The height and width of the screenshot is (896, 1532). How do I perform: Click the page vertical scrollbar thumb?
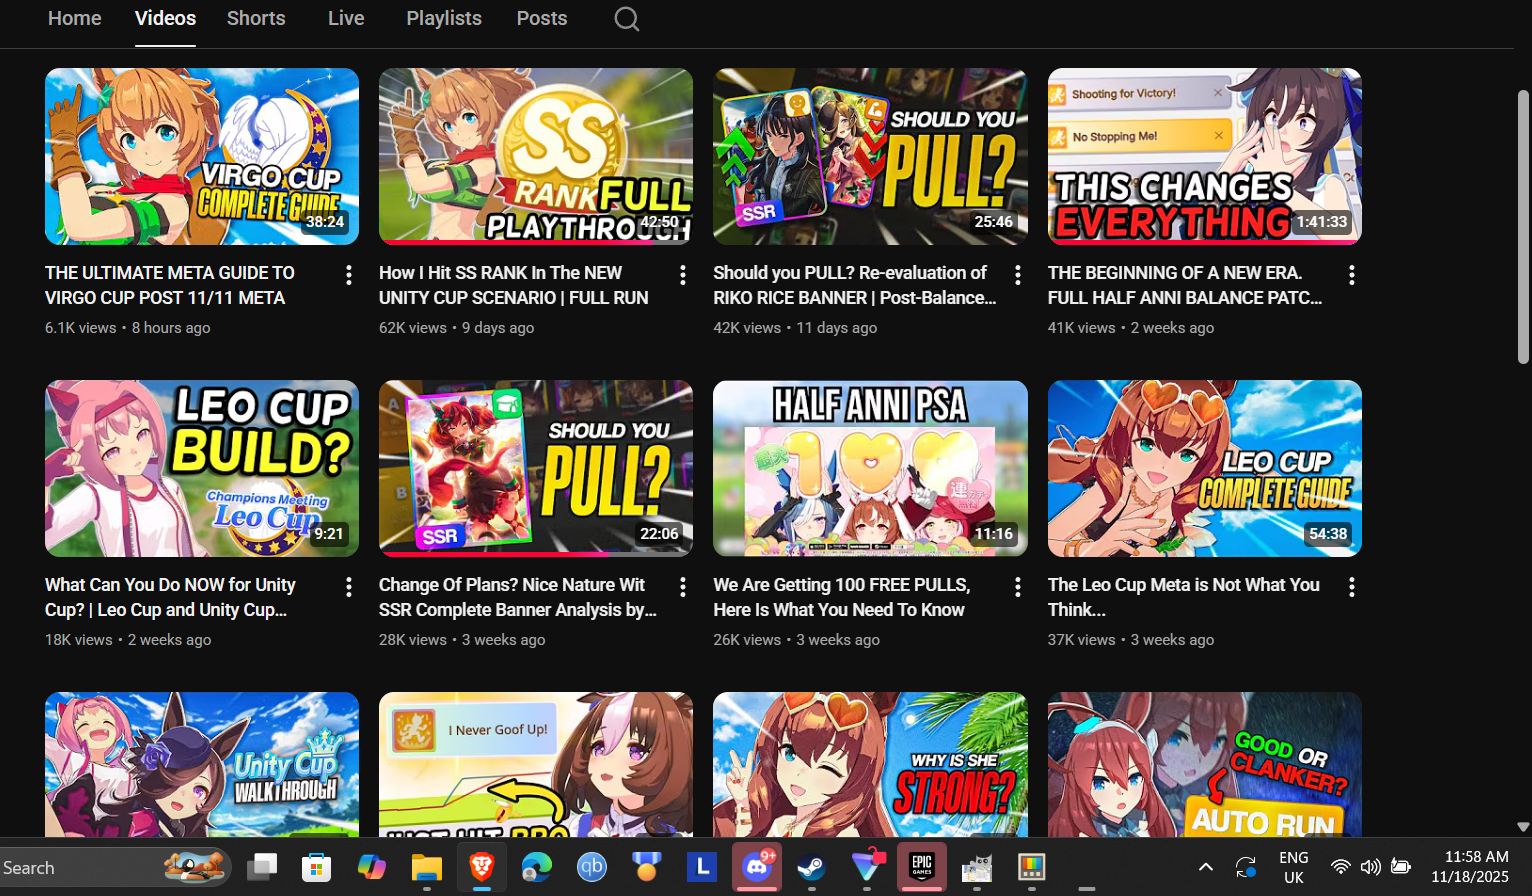tap(1523, 227)
